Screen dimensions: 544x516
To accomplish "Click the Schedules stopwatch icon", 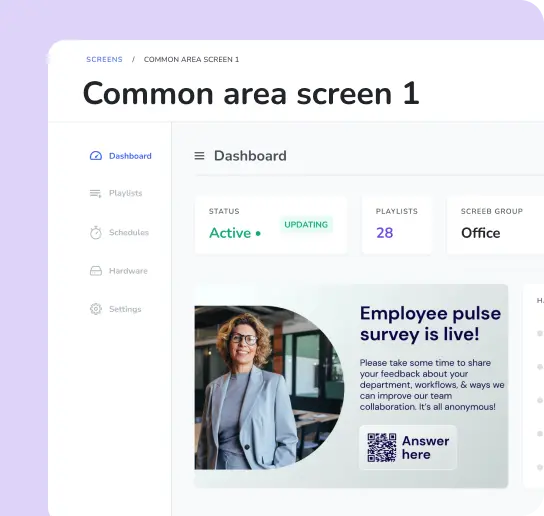I will (96, 232).
